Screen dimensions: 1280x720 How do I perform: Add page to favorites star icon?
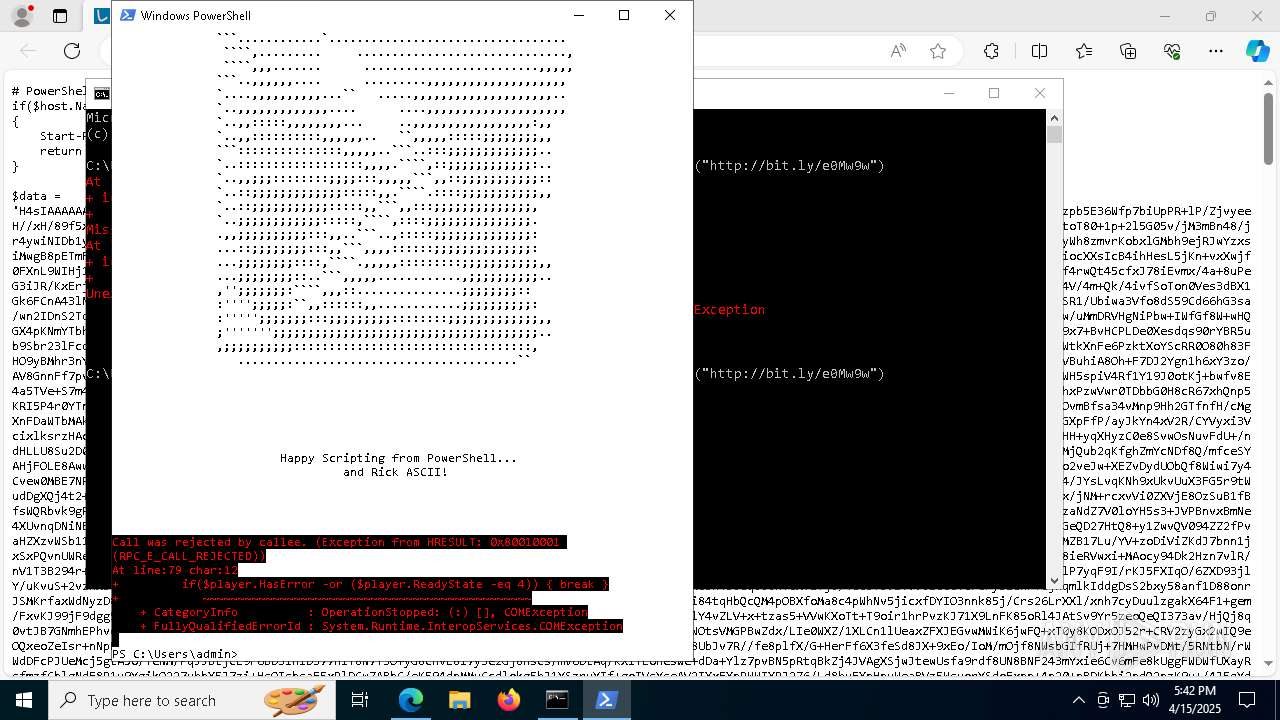pos(938,51)
